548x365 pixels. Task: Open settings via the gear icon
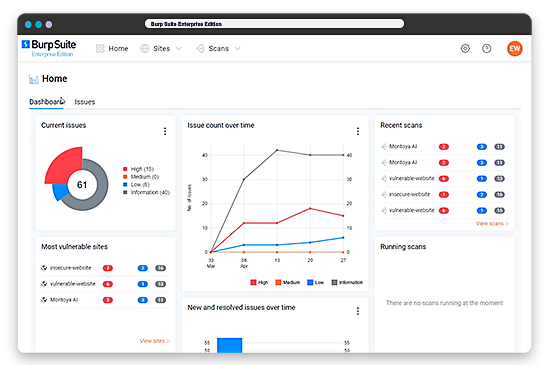(465, 49)
